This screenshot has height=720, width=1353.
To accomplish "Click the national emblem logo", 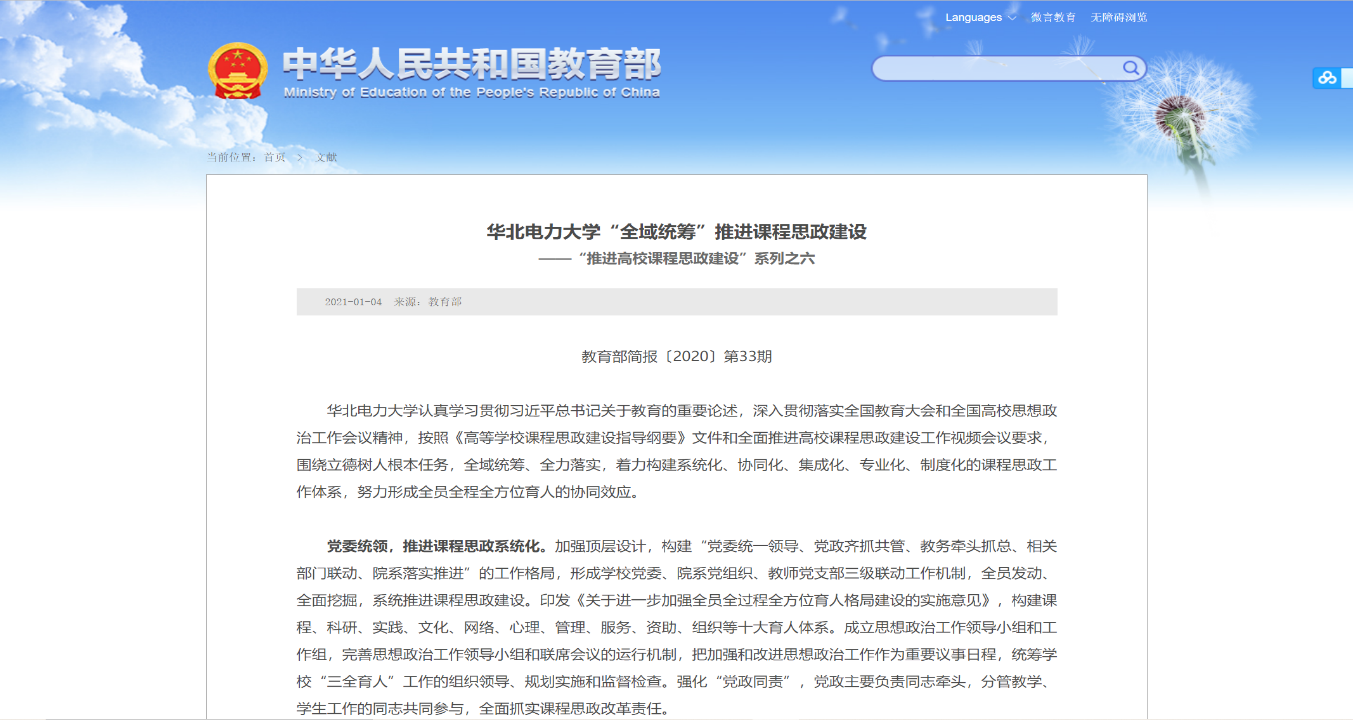I will click(239, 68).
